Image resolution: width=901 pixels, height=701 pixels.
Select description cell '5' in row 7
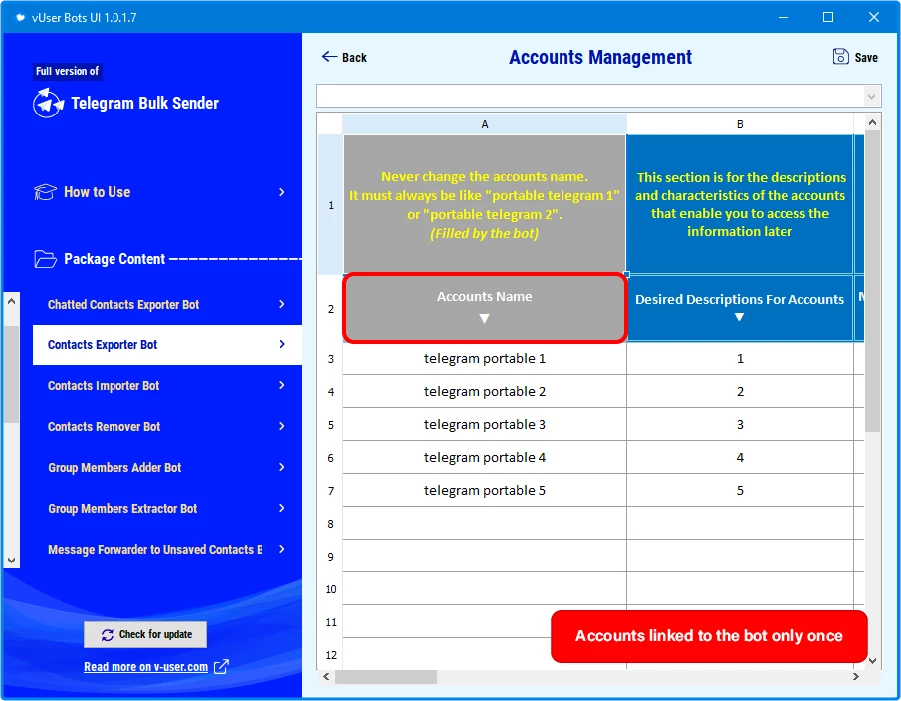pos(740,491)
